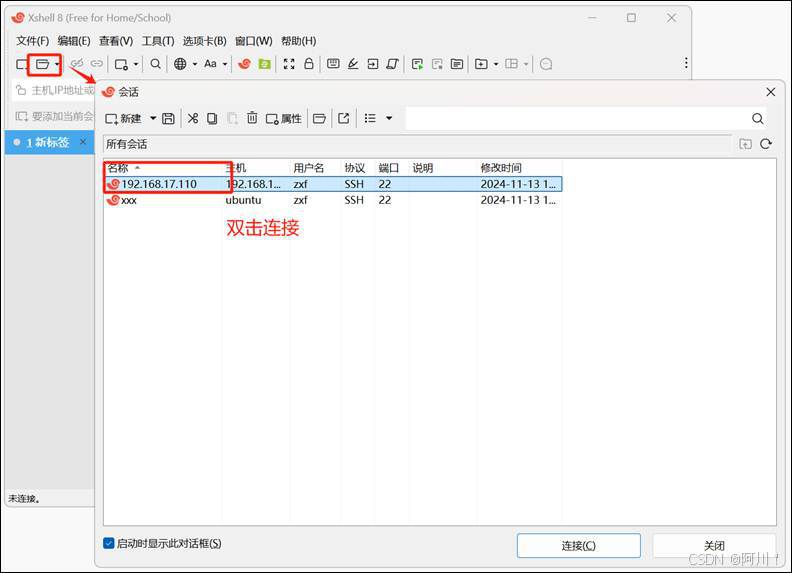The height and width of the screenshot is (573, 792).
Task: Toggle the full screen arrows icon
Action: 289,64
